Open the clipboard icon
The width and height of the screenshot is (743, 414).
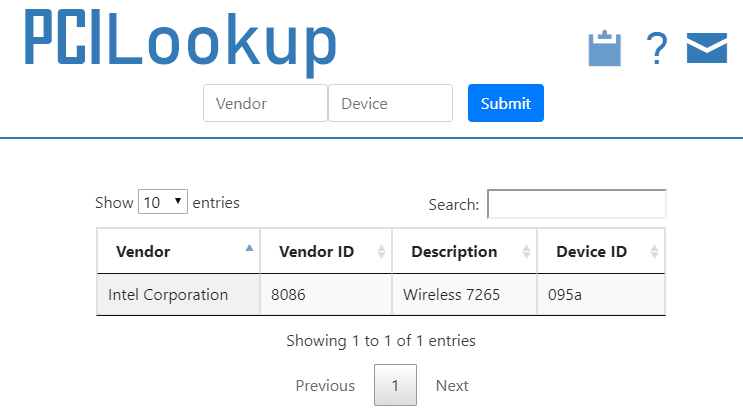604,48
